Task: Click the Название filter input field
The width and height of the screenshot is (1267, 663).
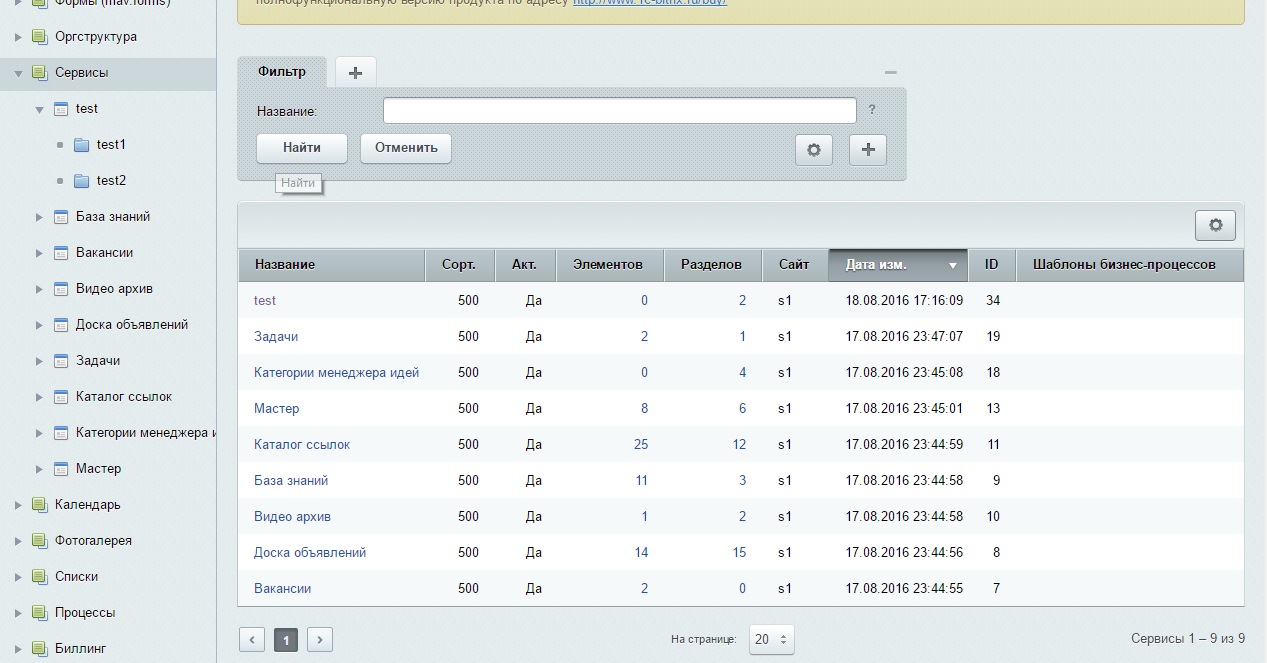Action: click(619, 110)
